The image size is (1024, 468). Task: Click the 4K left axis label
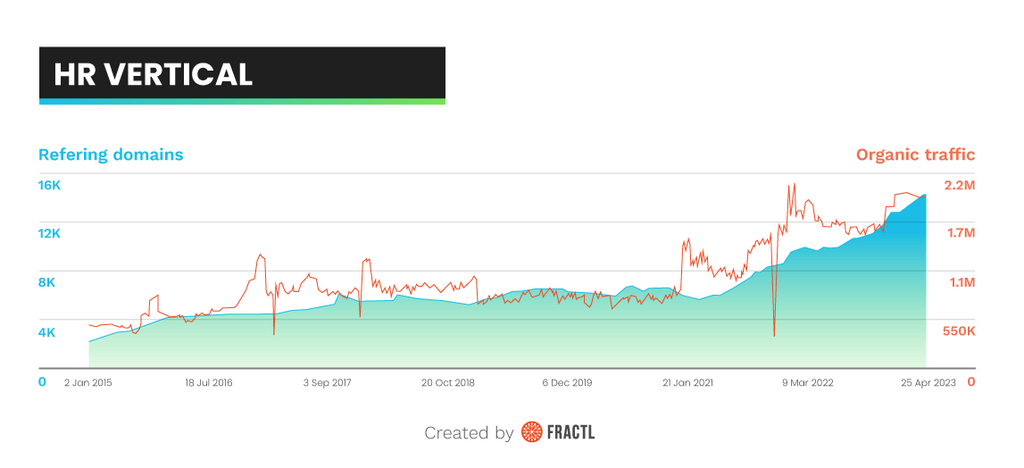coord(46,332)
